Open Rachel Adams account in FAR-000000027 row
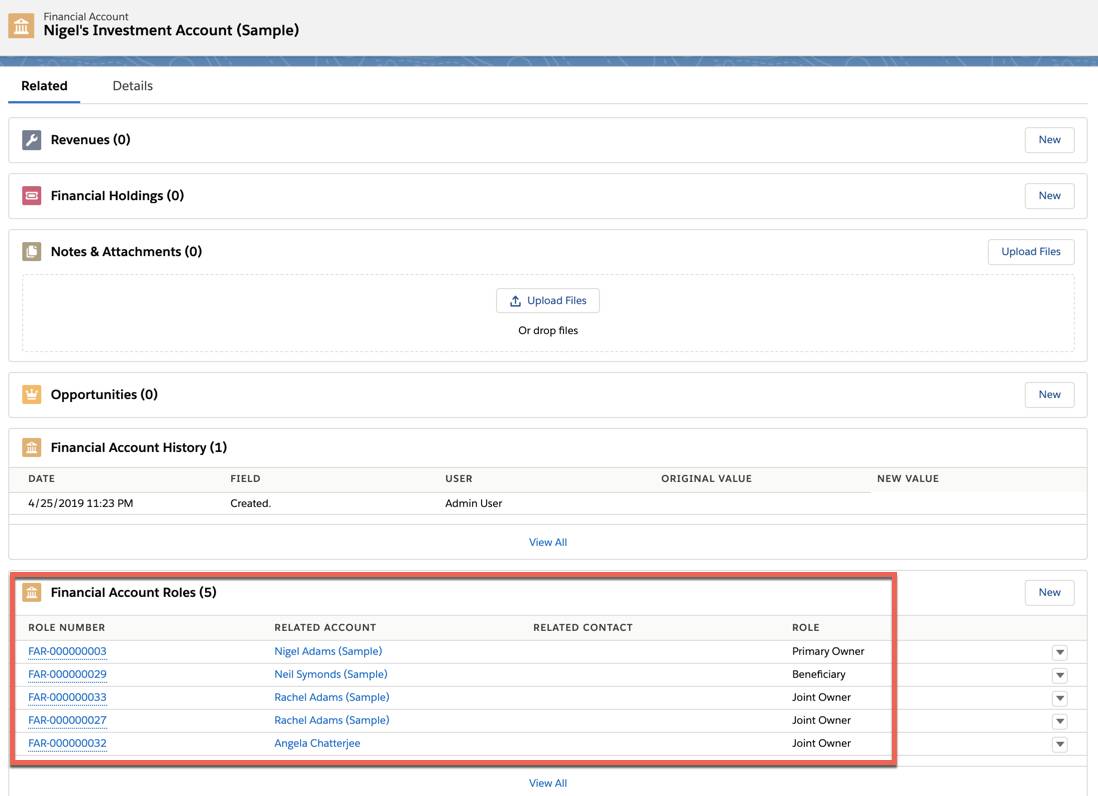 332,720
